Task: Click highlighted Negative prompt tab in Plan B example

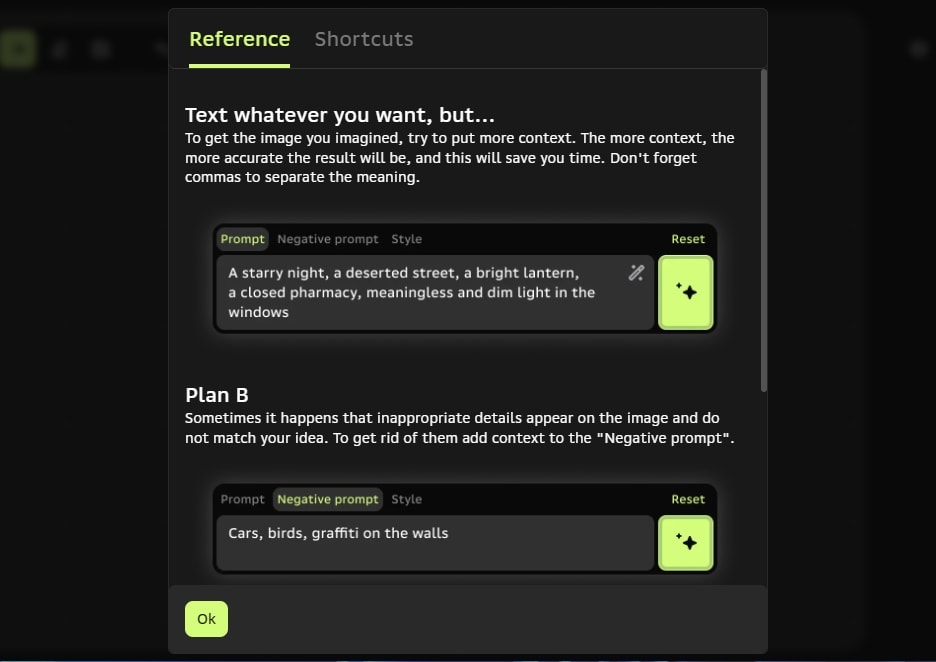Action: (x=328, y=499)
